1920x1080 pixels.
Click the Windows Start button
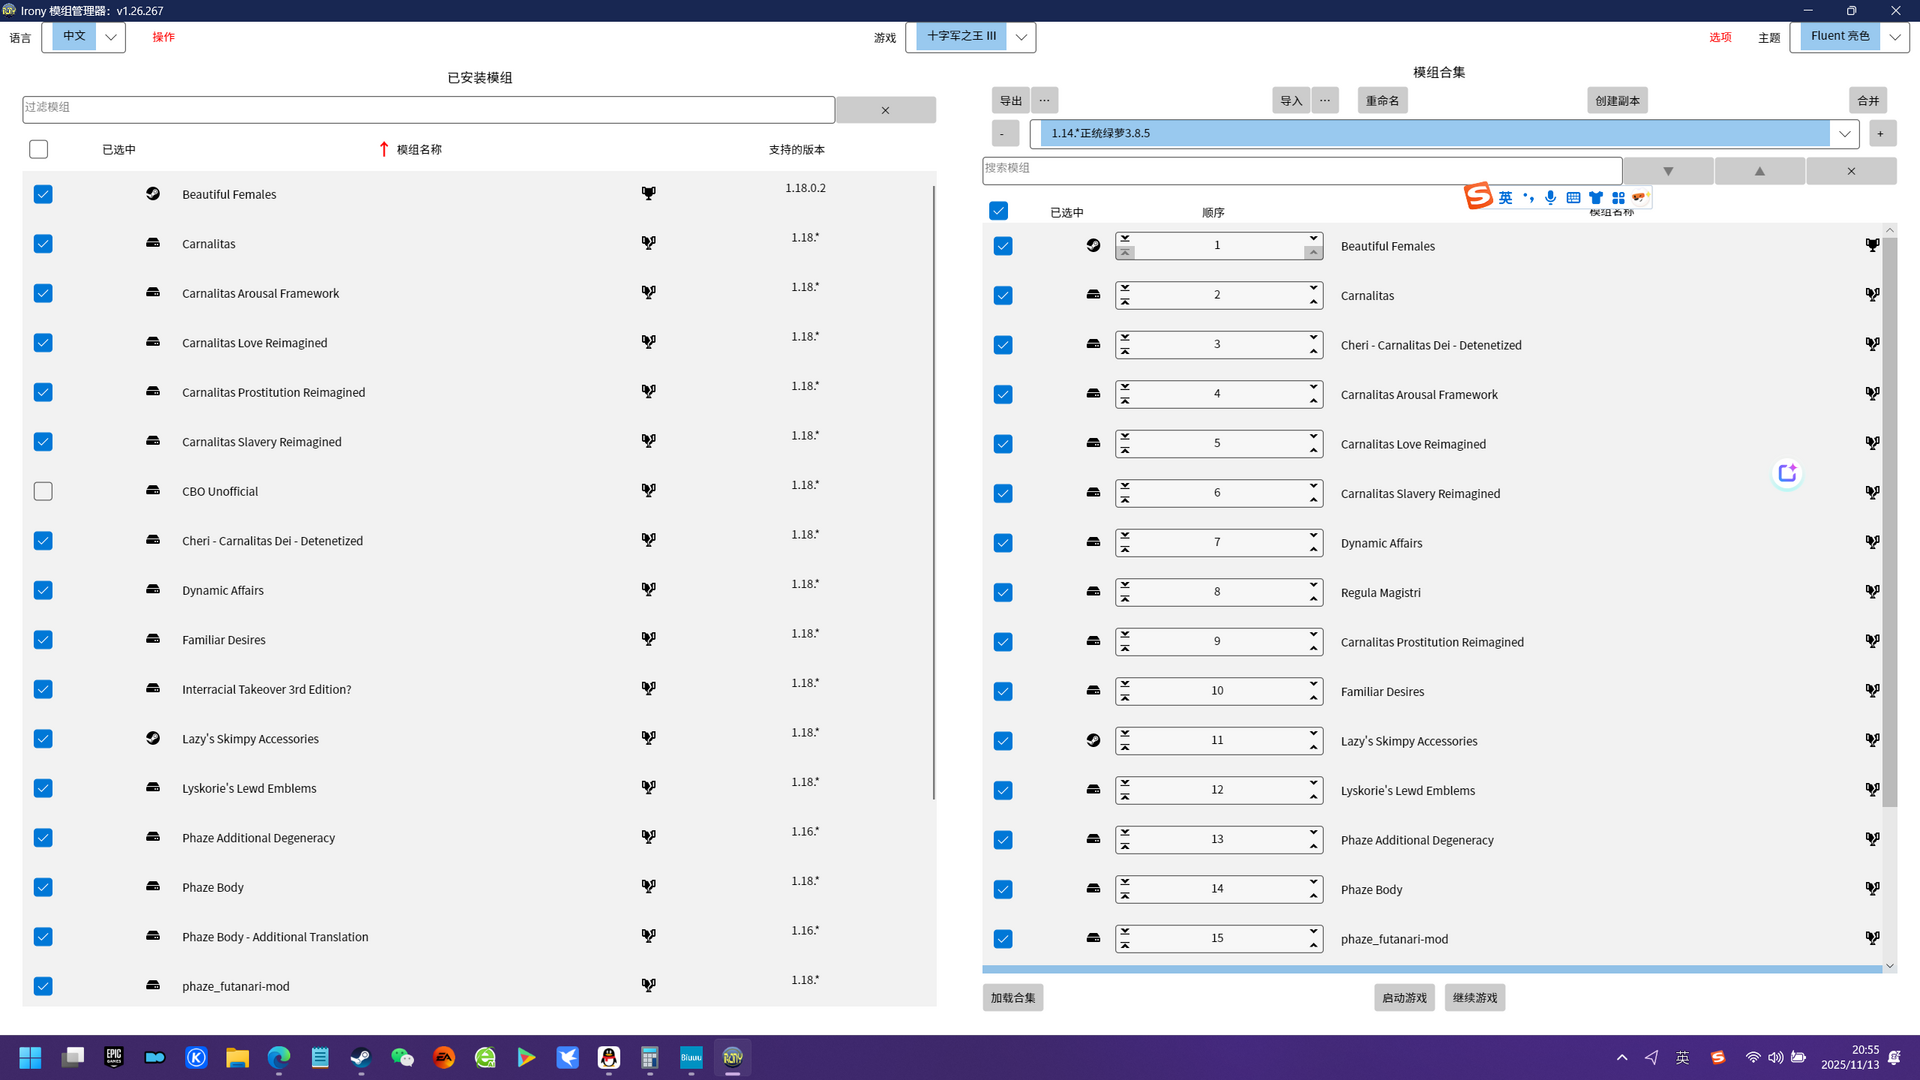pos(30,1057)
